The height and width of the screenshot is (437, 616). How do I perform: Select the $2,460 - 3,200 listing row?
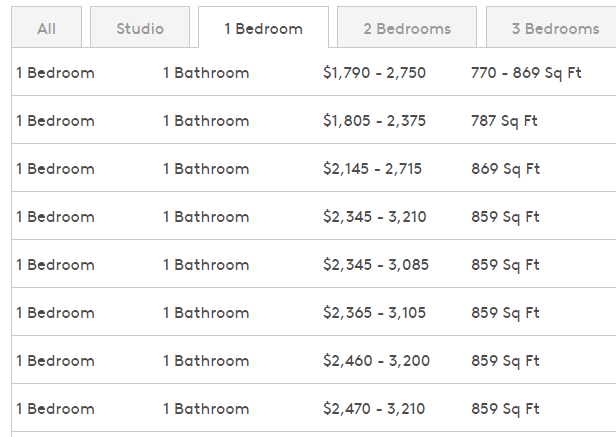pyautogui.click(x=314, y=360)
